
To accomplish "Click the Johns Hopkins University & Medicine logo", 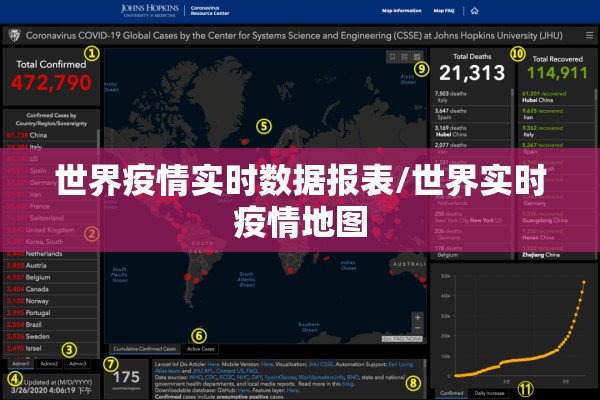I will [150, 10].
